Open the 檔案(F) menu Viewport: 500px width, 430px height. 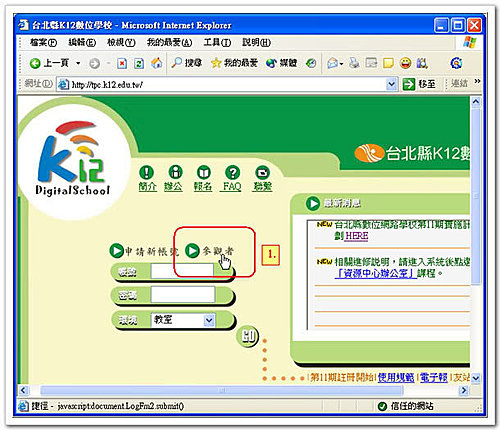[x=43, y=42]
